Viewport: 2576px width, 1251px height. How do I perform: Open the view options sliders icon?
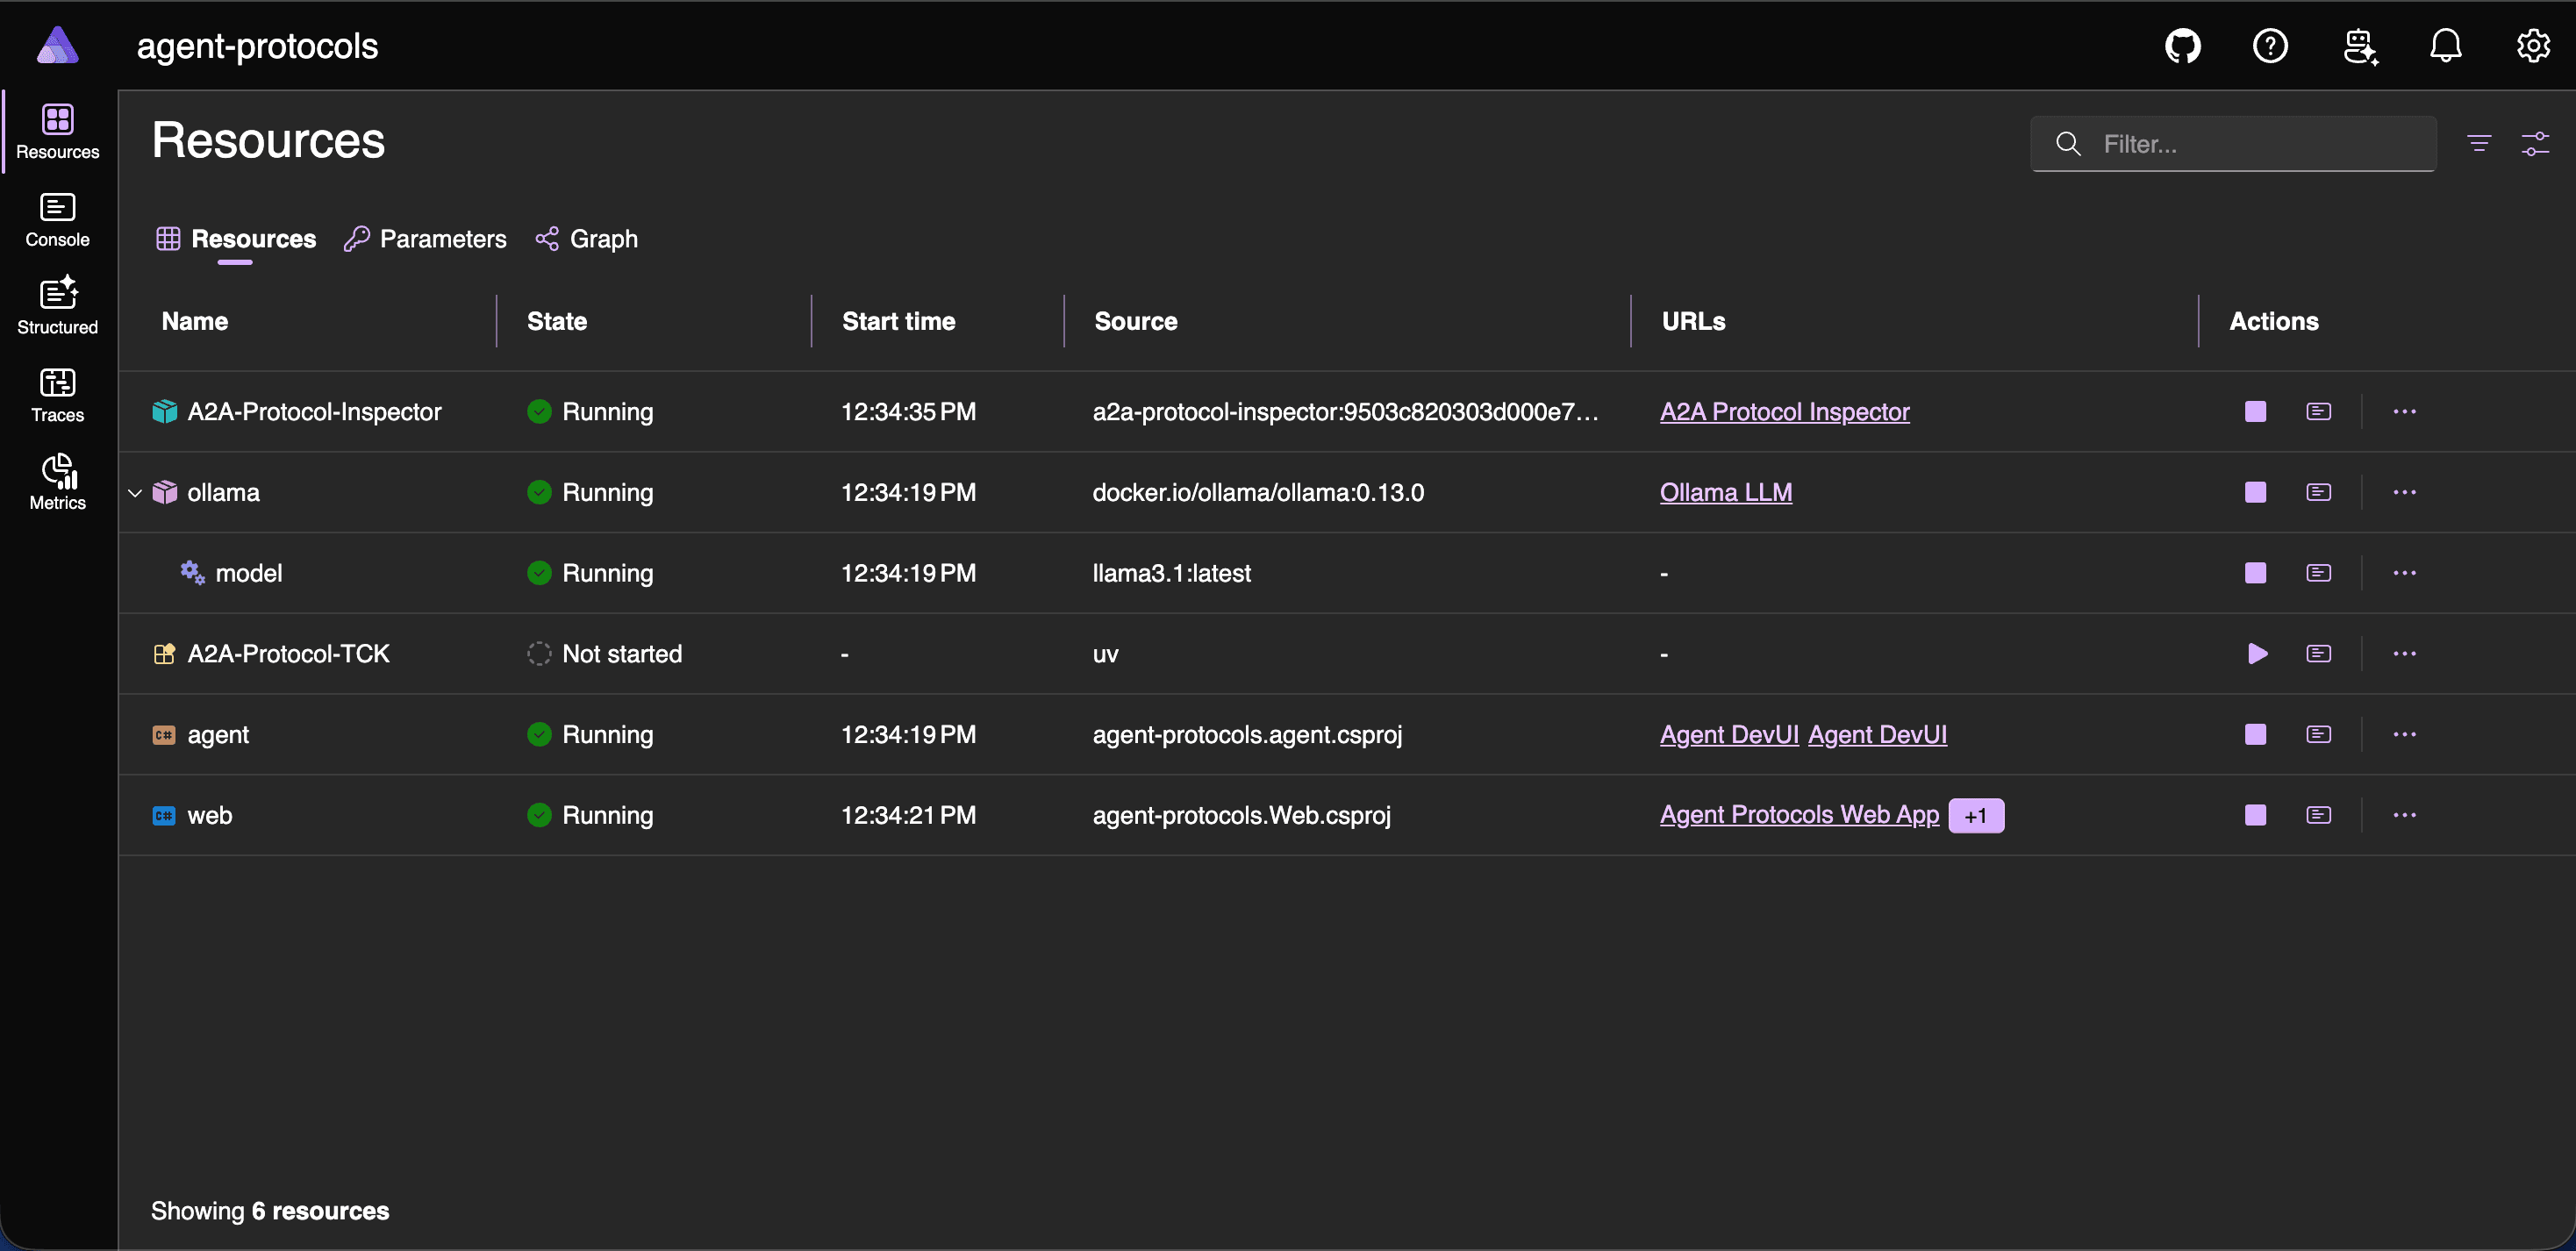(x=2535, y=144)
